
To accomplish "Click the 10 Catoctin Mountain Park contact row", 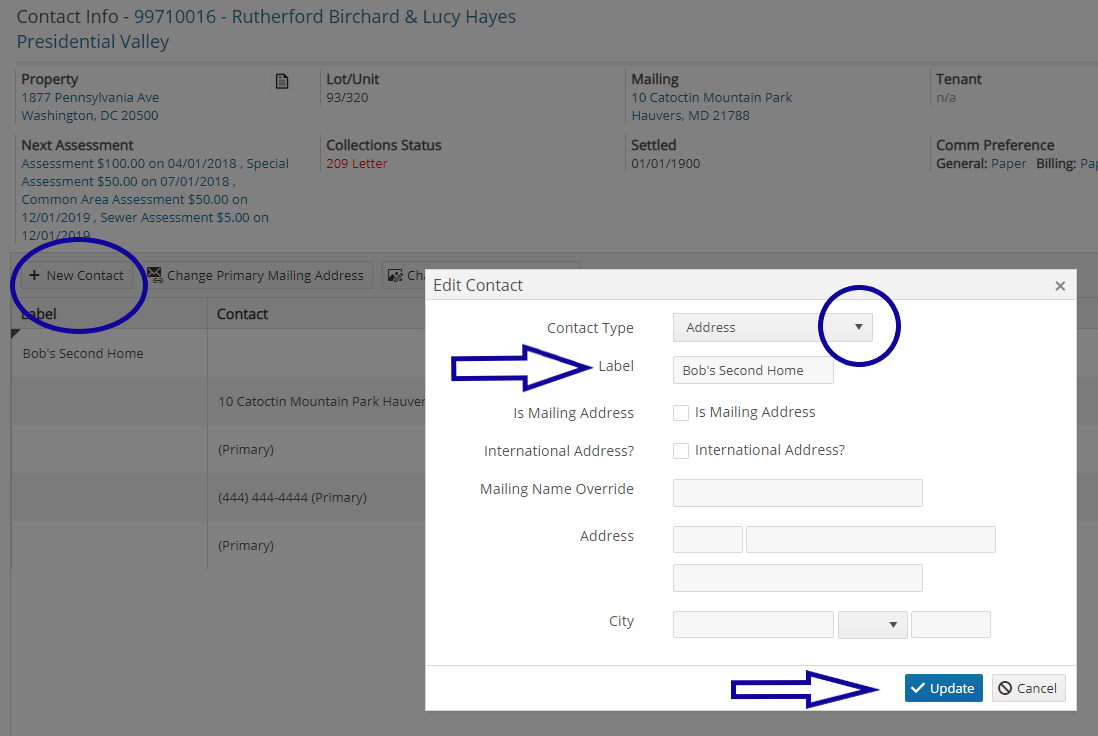I will (321, 401).
